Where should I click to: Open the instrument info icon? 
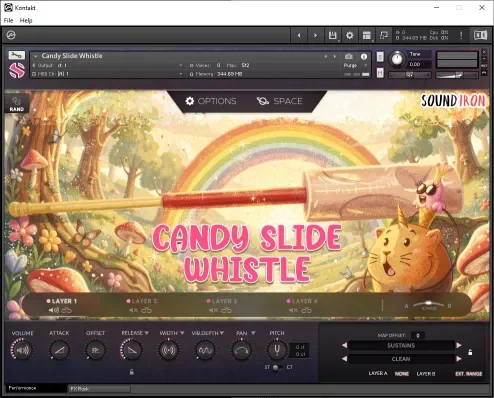pyautogui.click(x=364, y=56)
